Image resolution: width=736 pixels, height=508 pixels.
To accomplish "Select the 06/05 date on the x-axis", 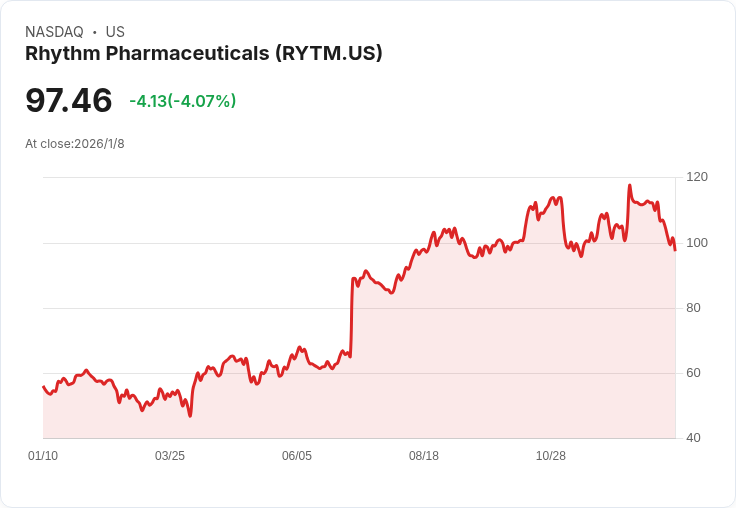I will point(297,456).
